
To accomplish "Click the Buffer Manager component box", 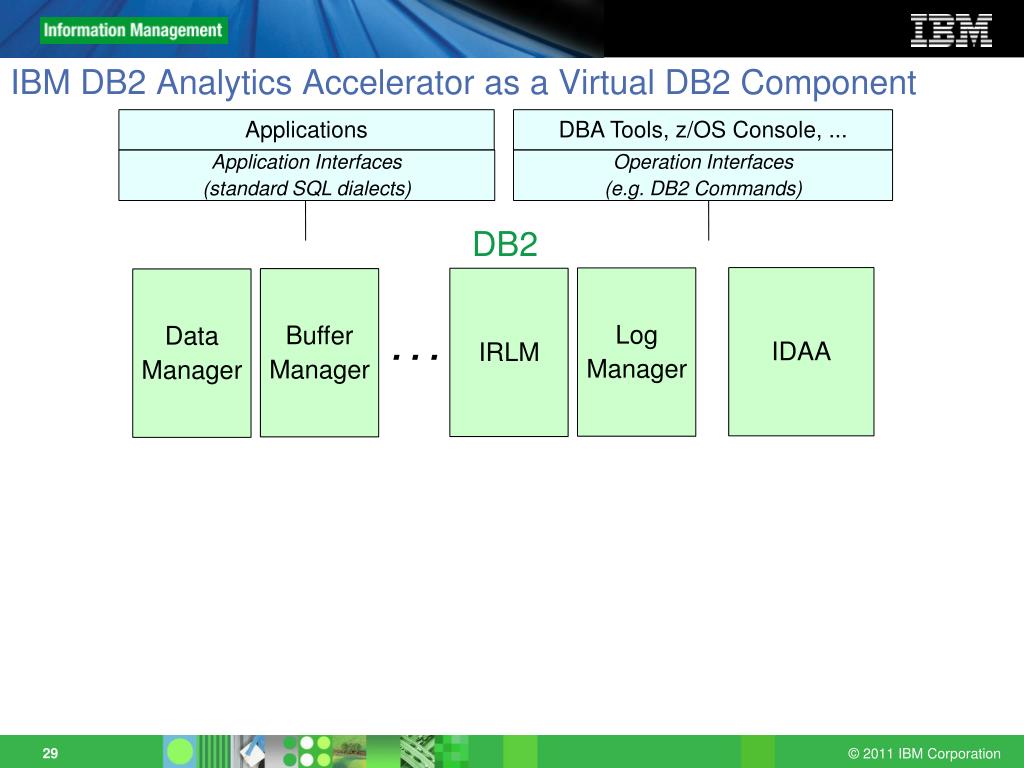I will (319, 353).
